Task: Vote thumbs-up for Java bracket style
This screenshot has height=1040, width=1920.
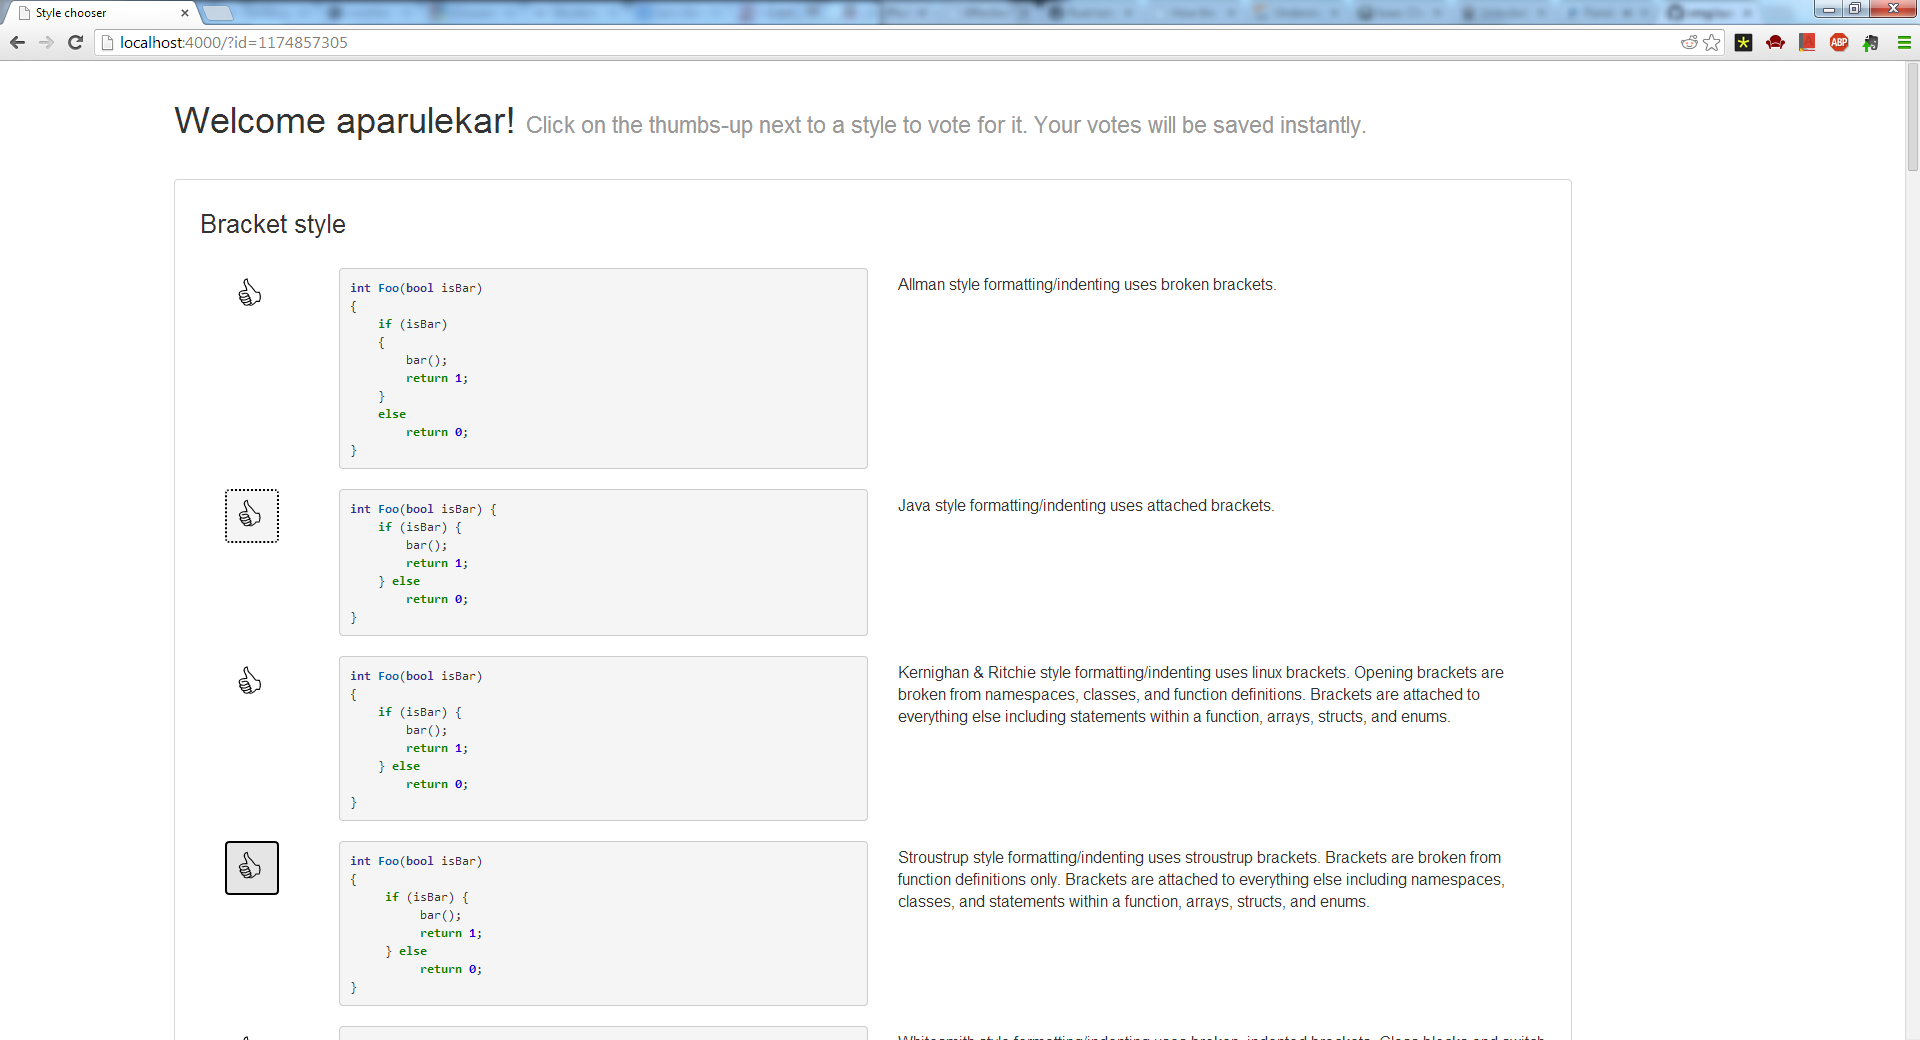Action: 251,516
